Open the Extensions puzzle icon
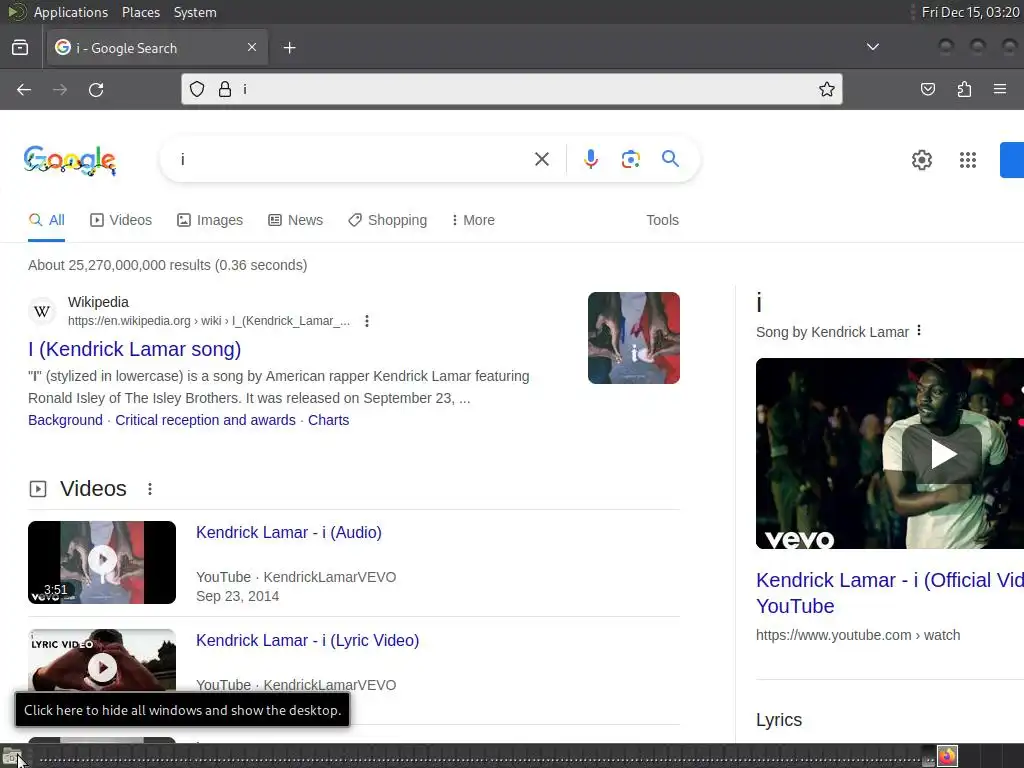 click(x=964, y=89)
